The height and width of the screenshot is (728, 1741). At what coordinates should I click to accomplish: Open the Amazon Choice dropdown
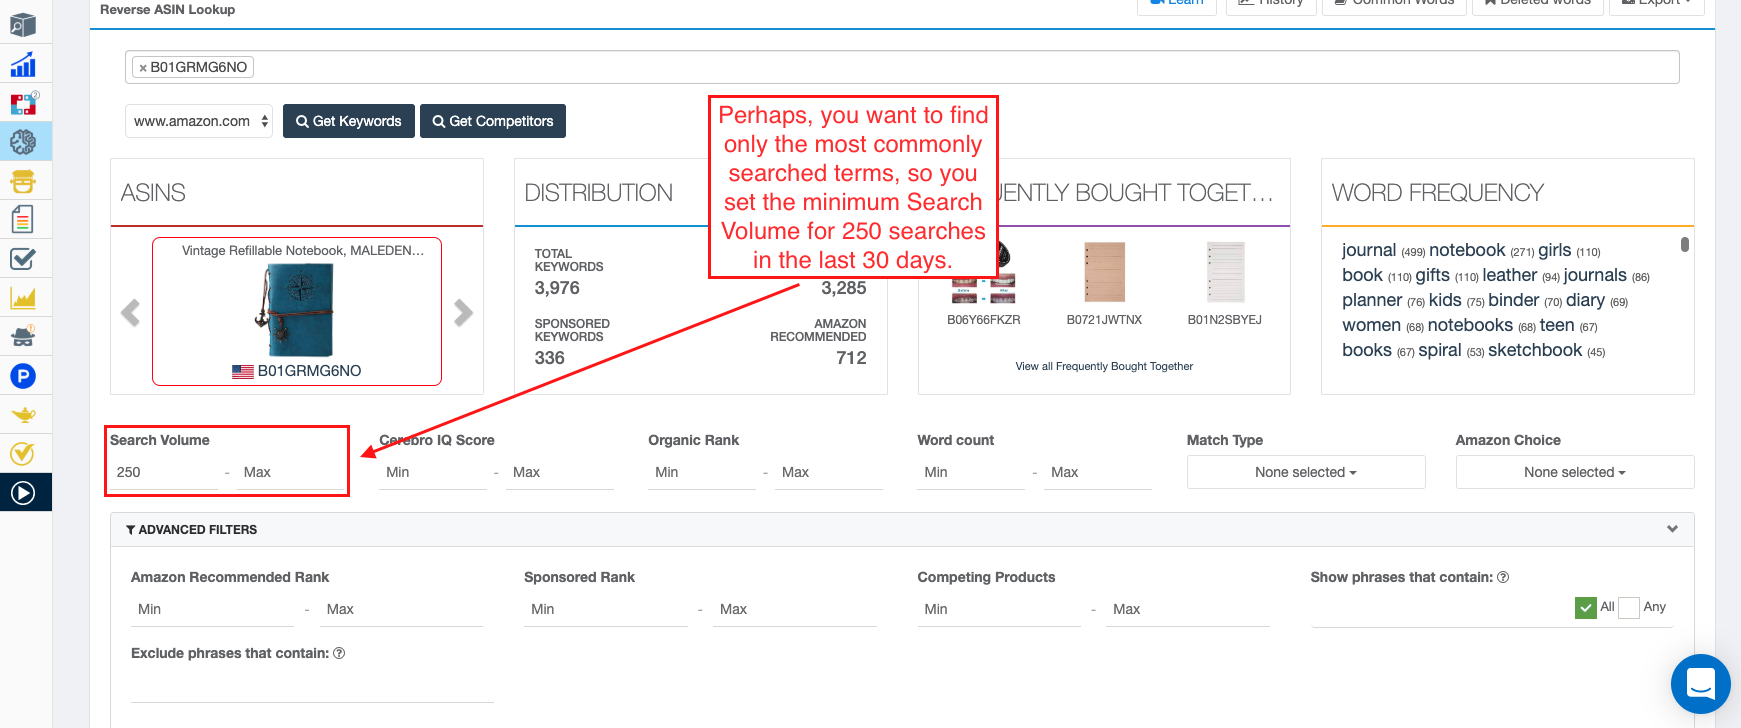[1574, 472]
